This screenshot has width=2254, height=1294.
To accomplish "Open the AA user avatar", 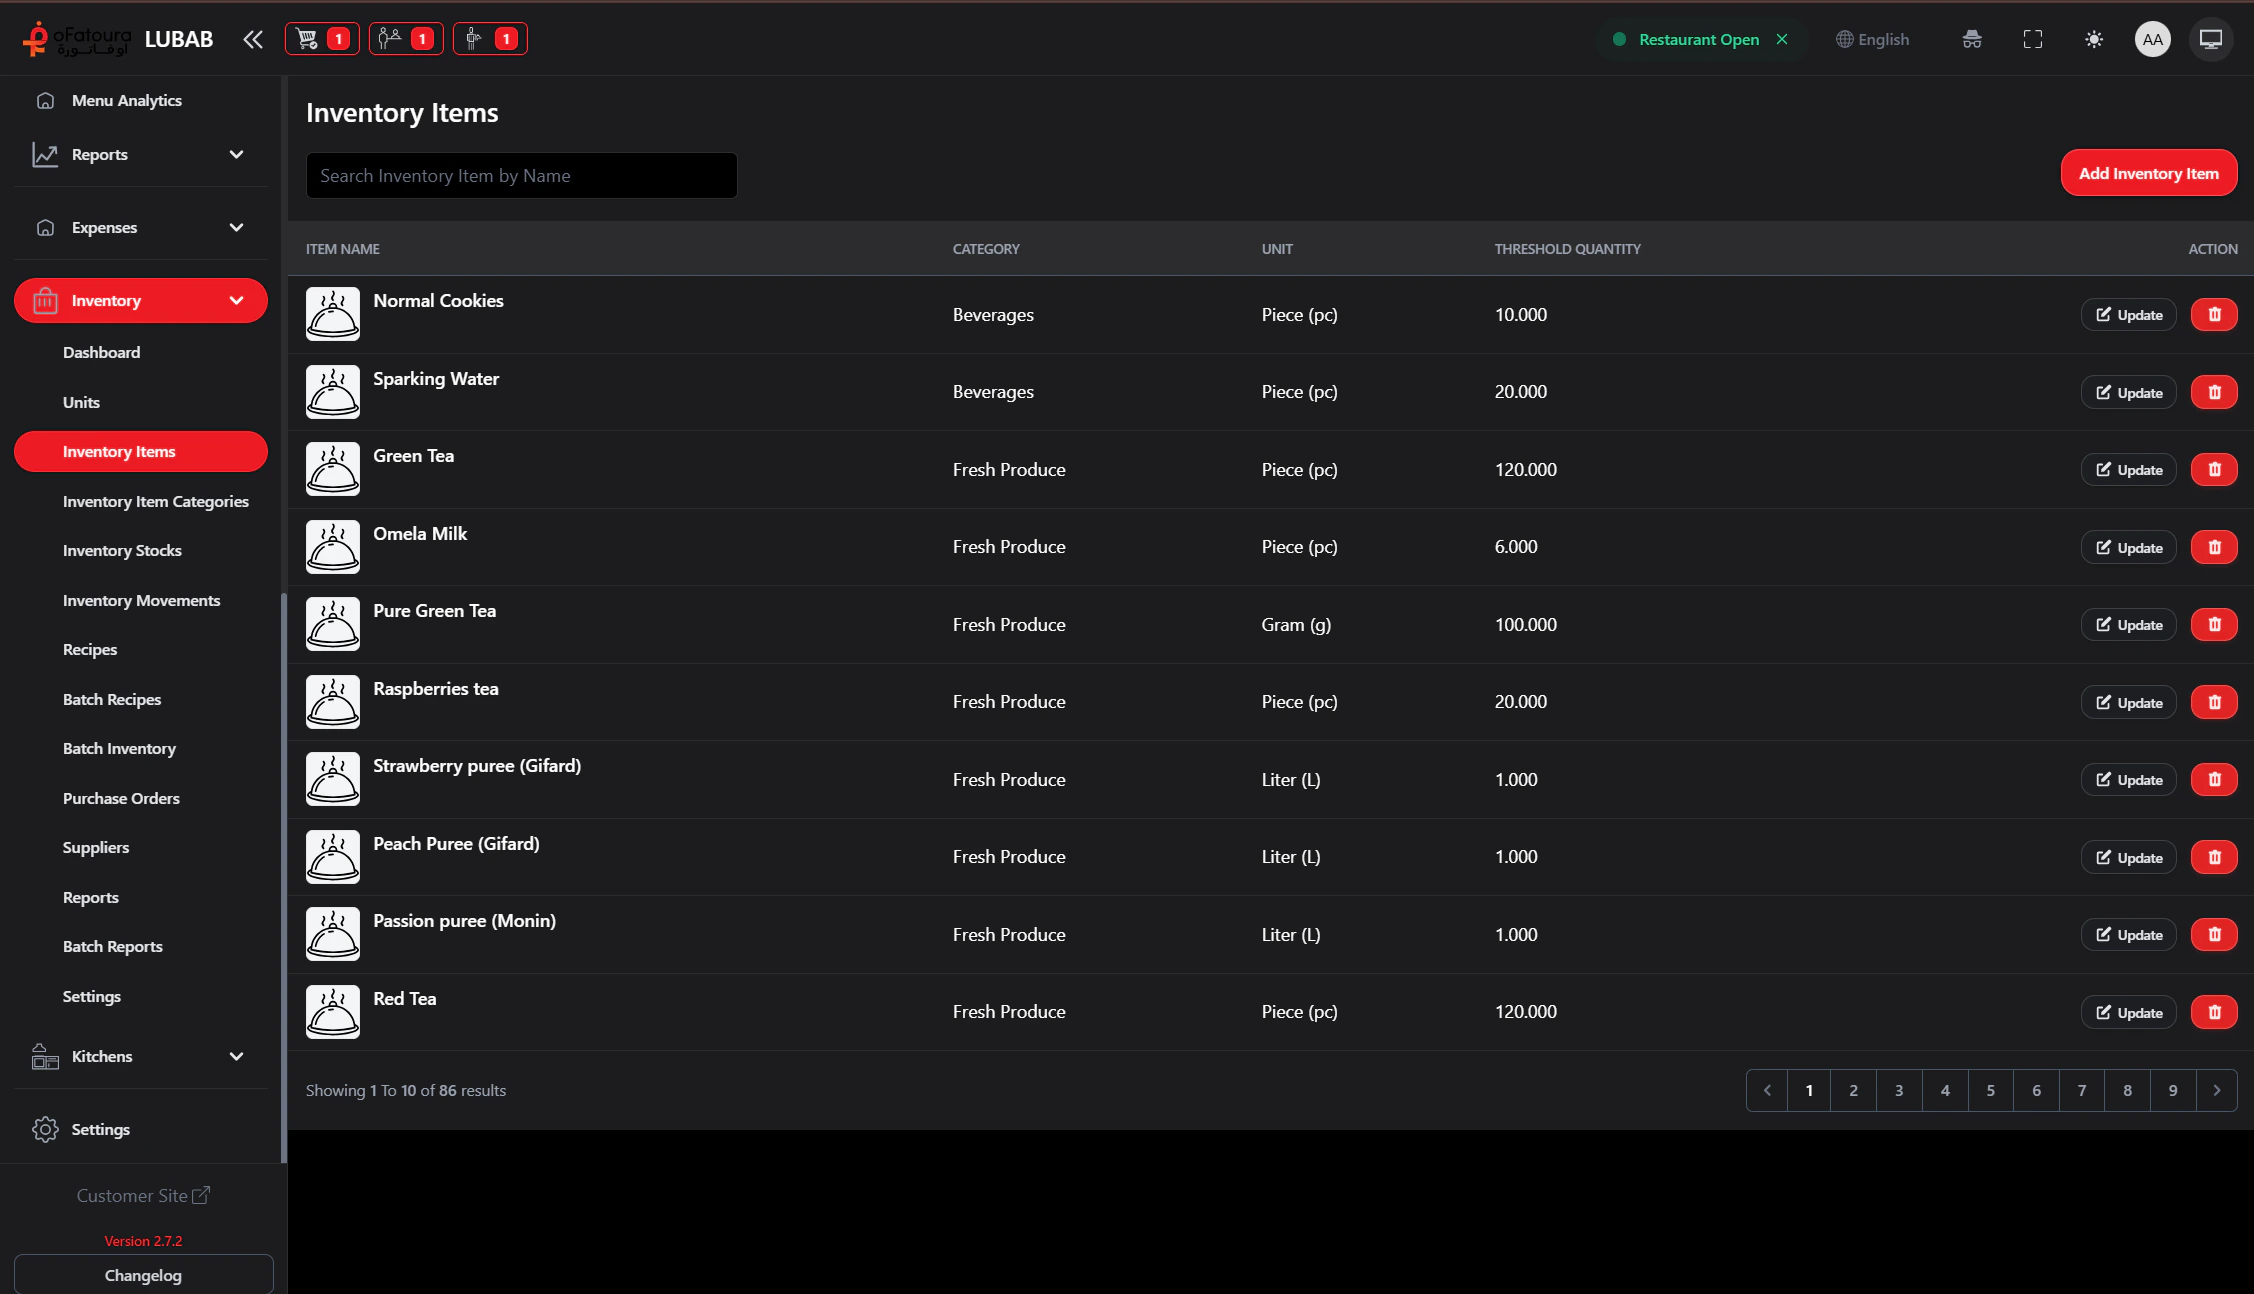I will [x=2152, y=39].
